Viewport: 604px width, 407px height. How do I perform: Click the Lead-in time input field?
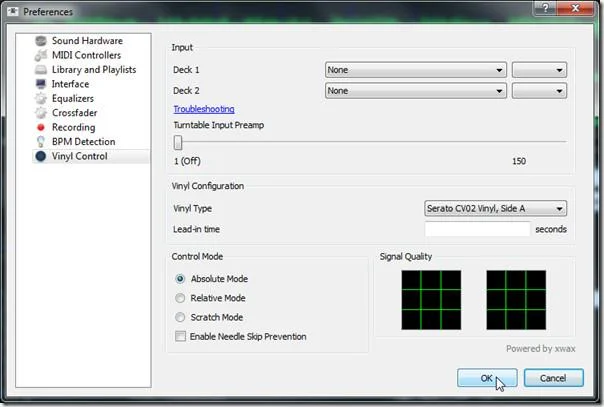point(478,229)
